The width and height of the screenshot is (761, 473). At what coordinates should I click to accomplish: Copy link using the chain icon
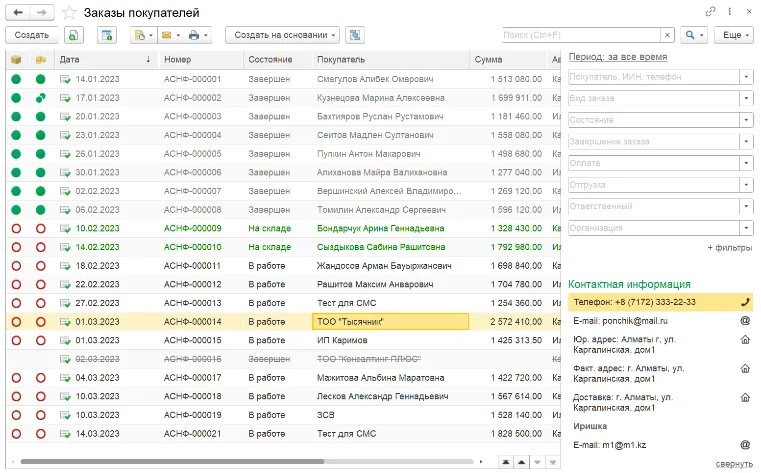tap(711, 11)
